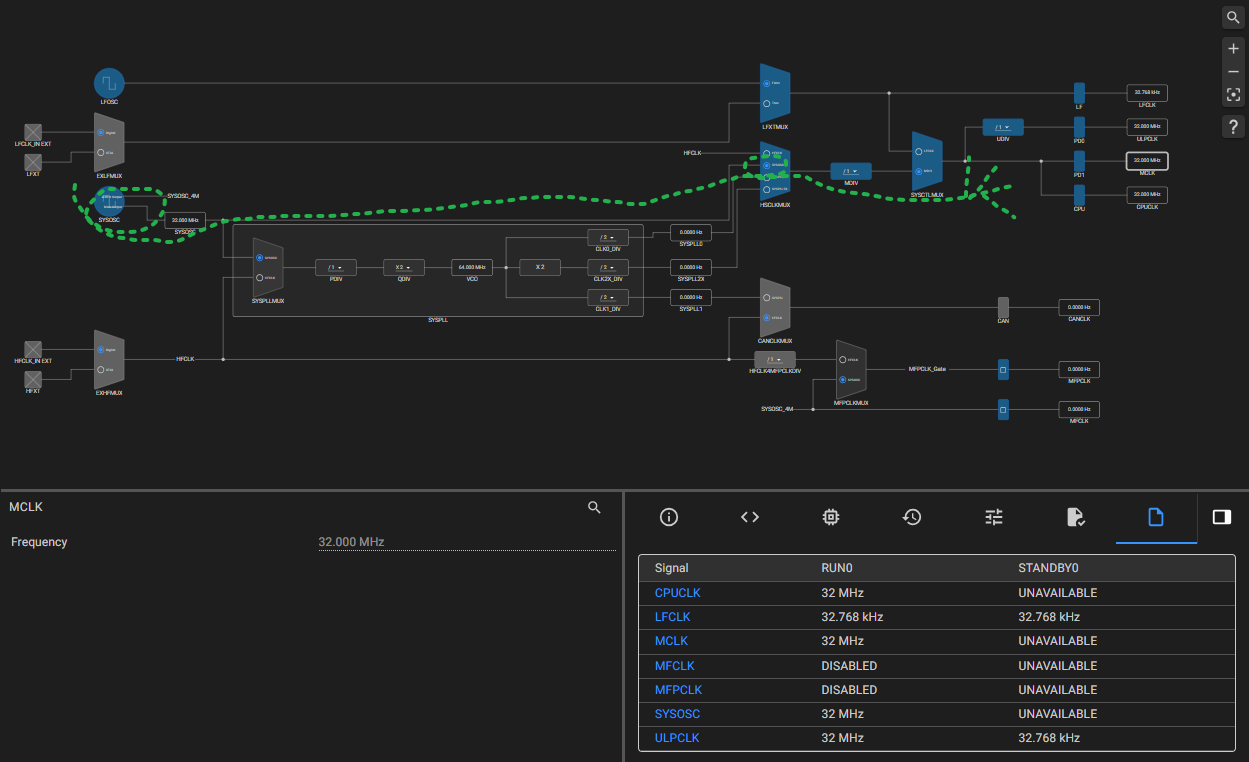1249x762 pixels.
Task: Toggle the side panel layout icon
Action: coord(1221,517)
